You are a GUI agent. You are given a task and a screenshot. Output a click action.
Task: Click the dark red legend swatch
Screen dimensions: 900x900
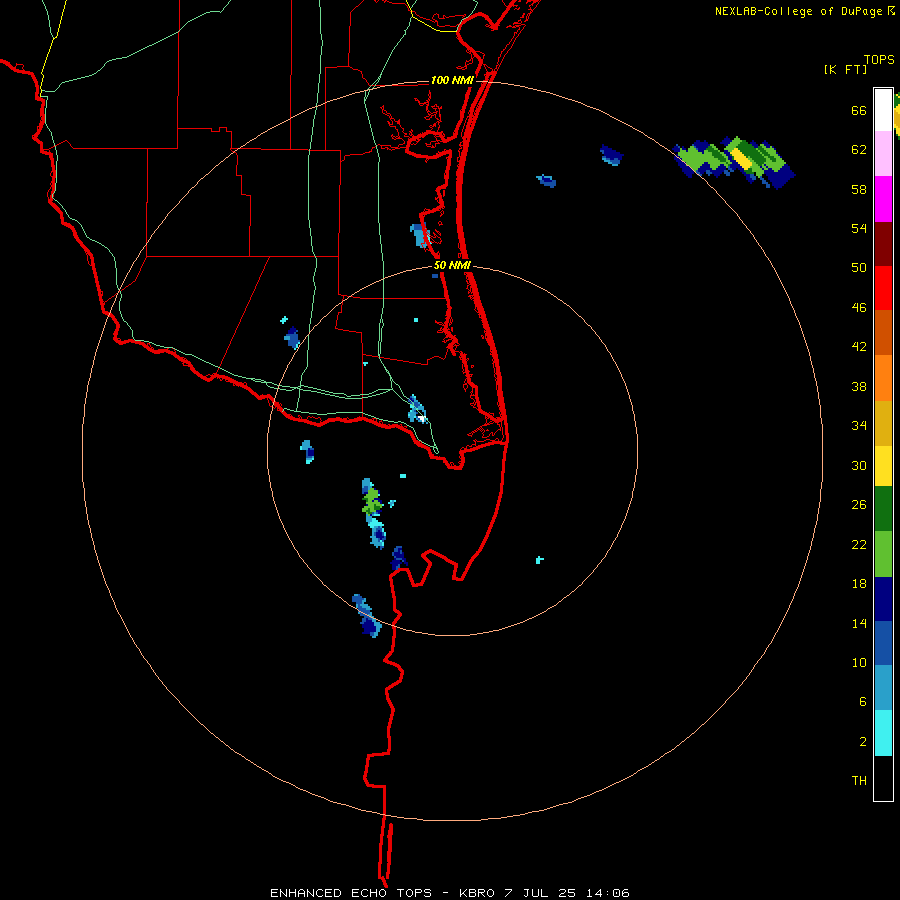[x=883, y=244]
